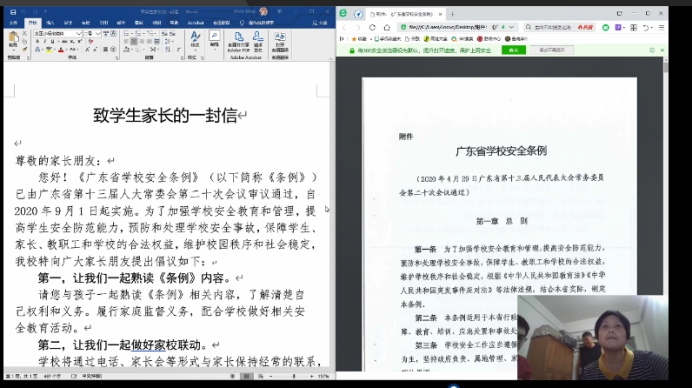The height and width of the screenshot is (388, 692).
Task: Click the green confirm button in security bar
Action: point(514,50)
